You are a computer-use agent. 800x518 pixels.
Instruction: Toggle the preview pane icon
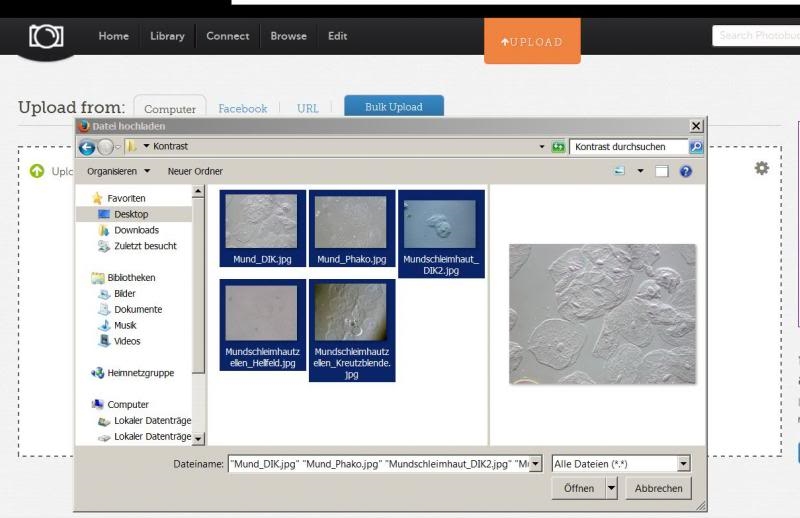(x=661, y=171)
